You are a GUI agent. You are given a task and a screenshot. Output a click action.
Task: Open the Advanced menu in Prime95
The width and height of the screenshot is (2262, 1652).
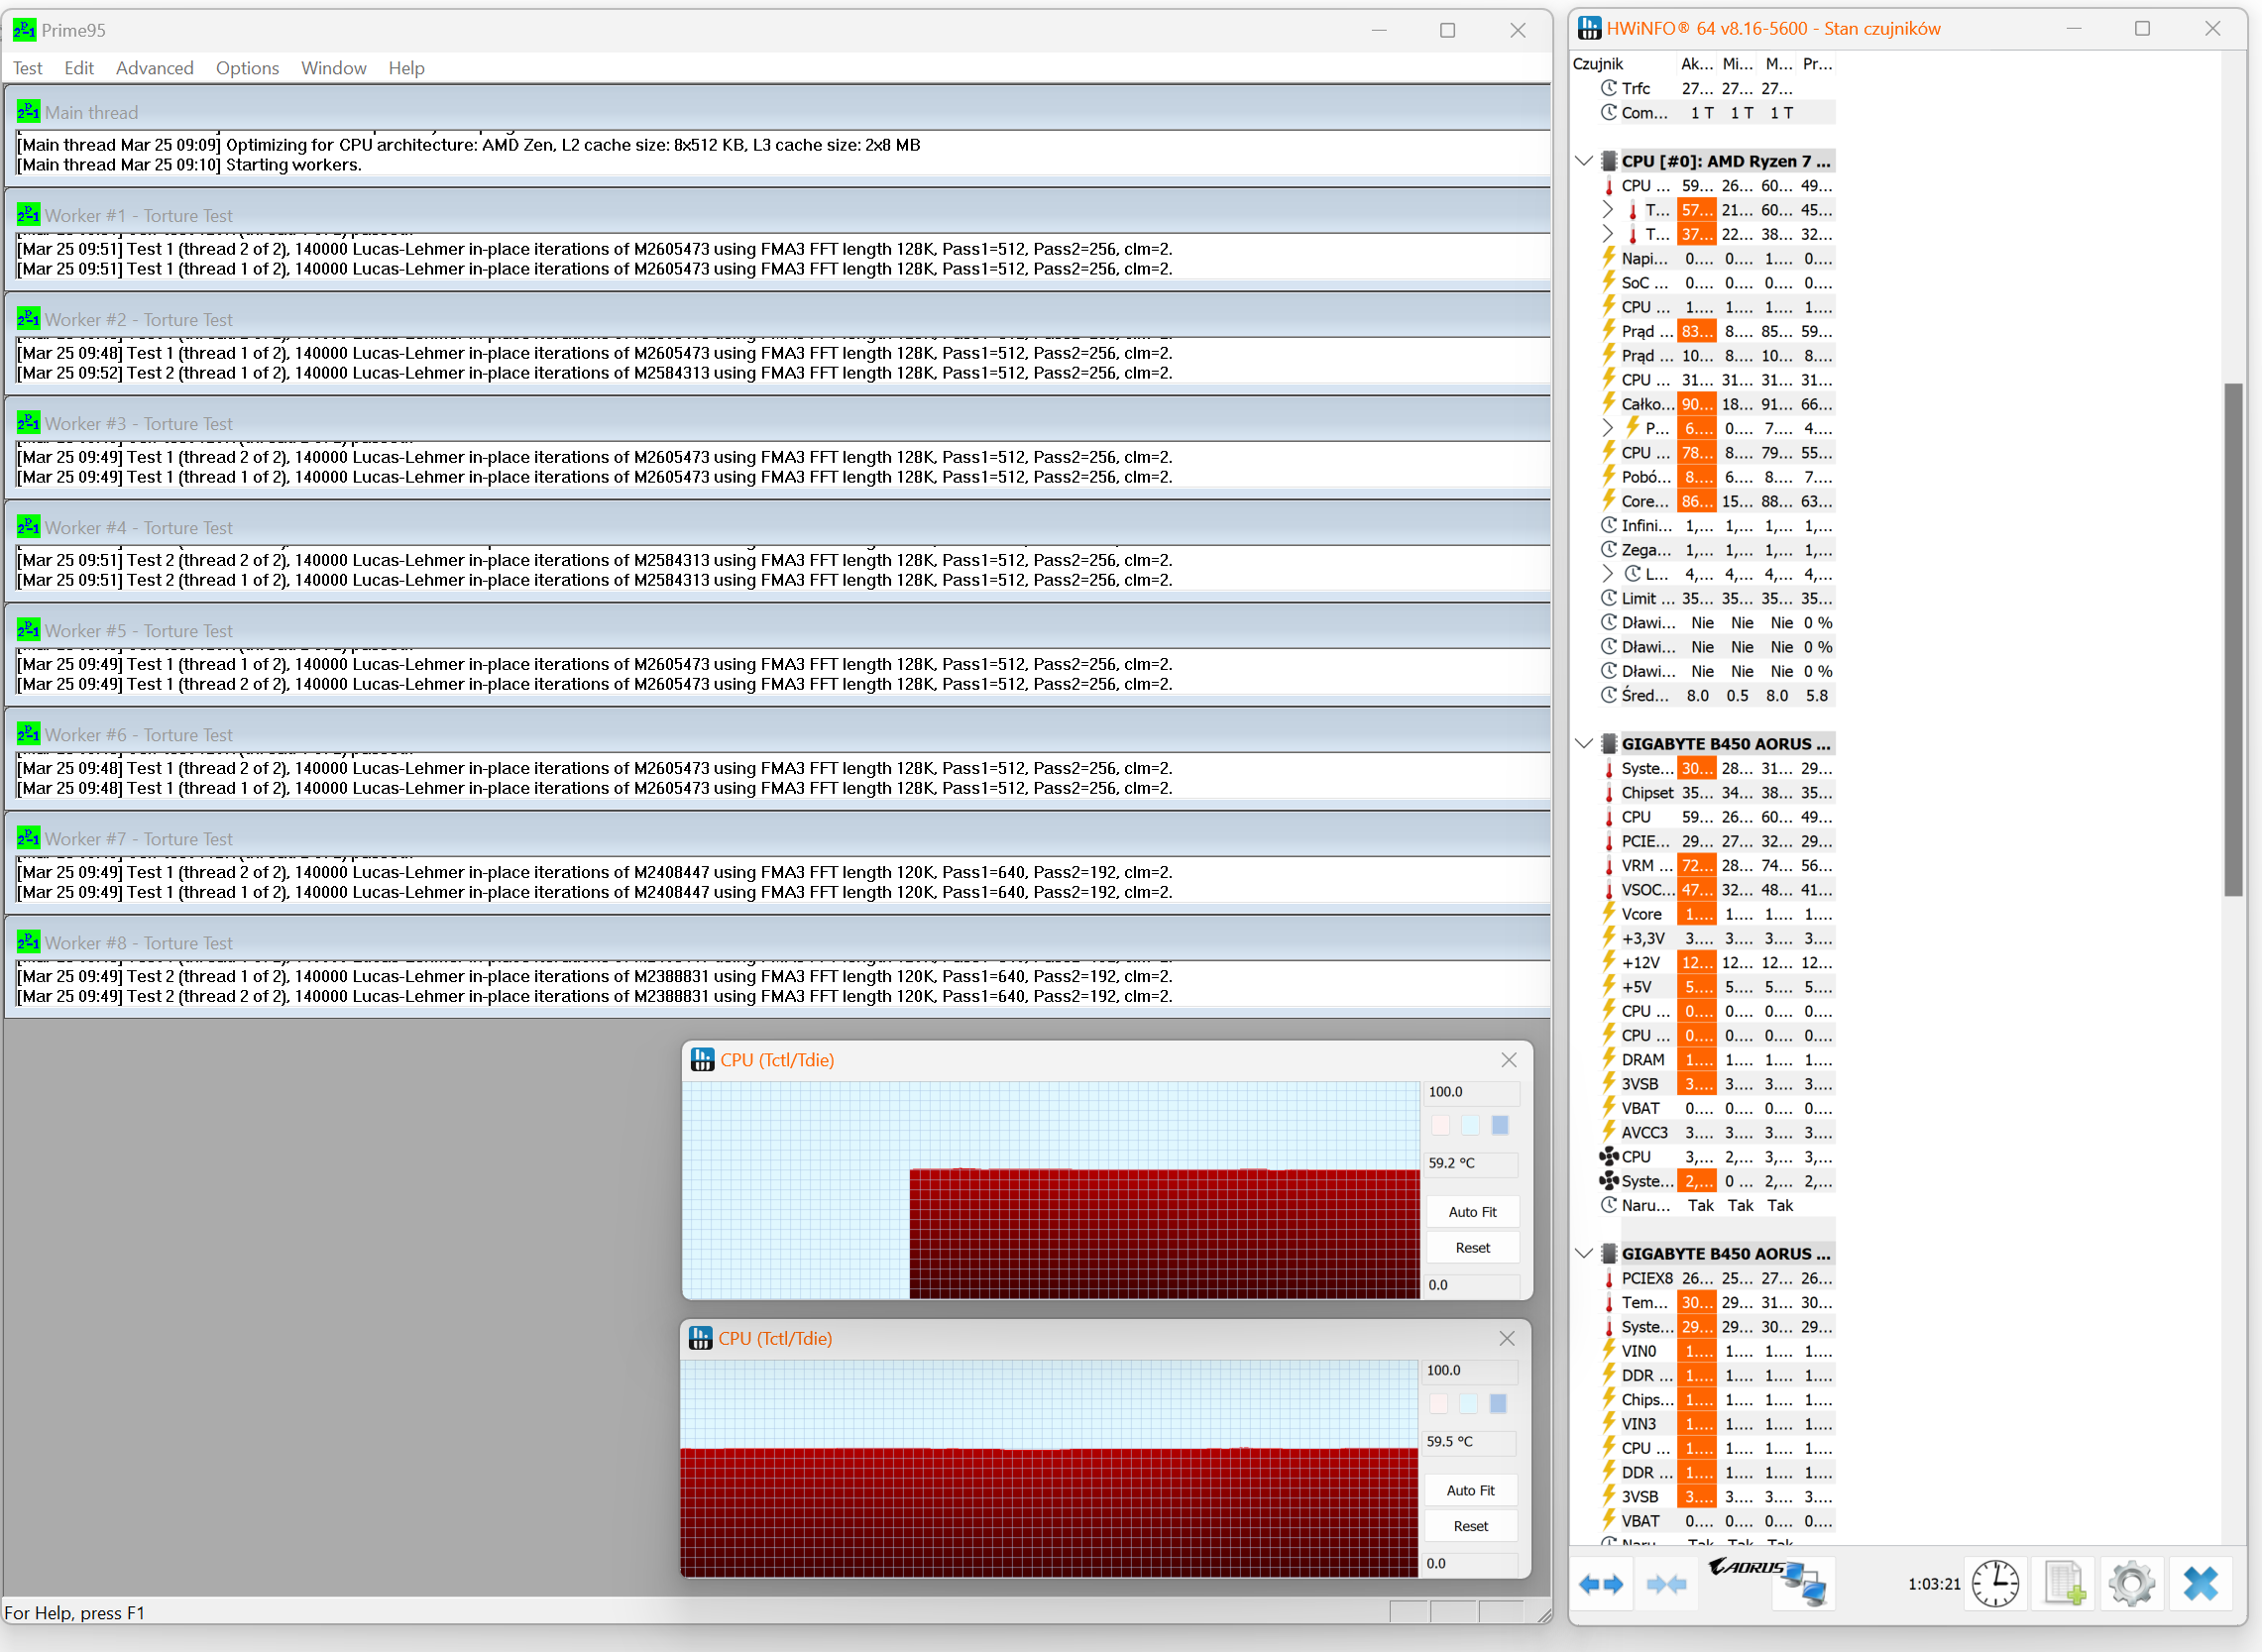(154, 68)
